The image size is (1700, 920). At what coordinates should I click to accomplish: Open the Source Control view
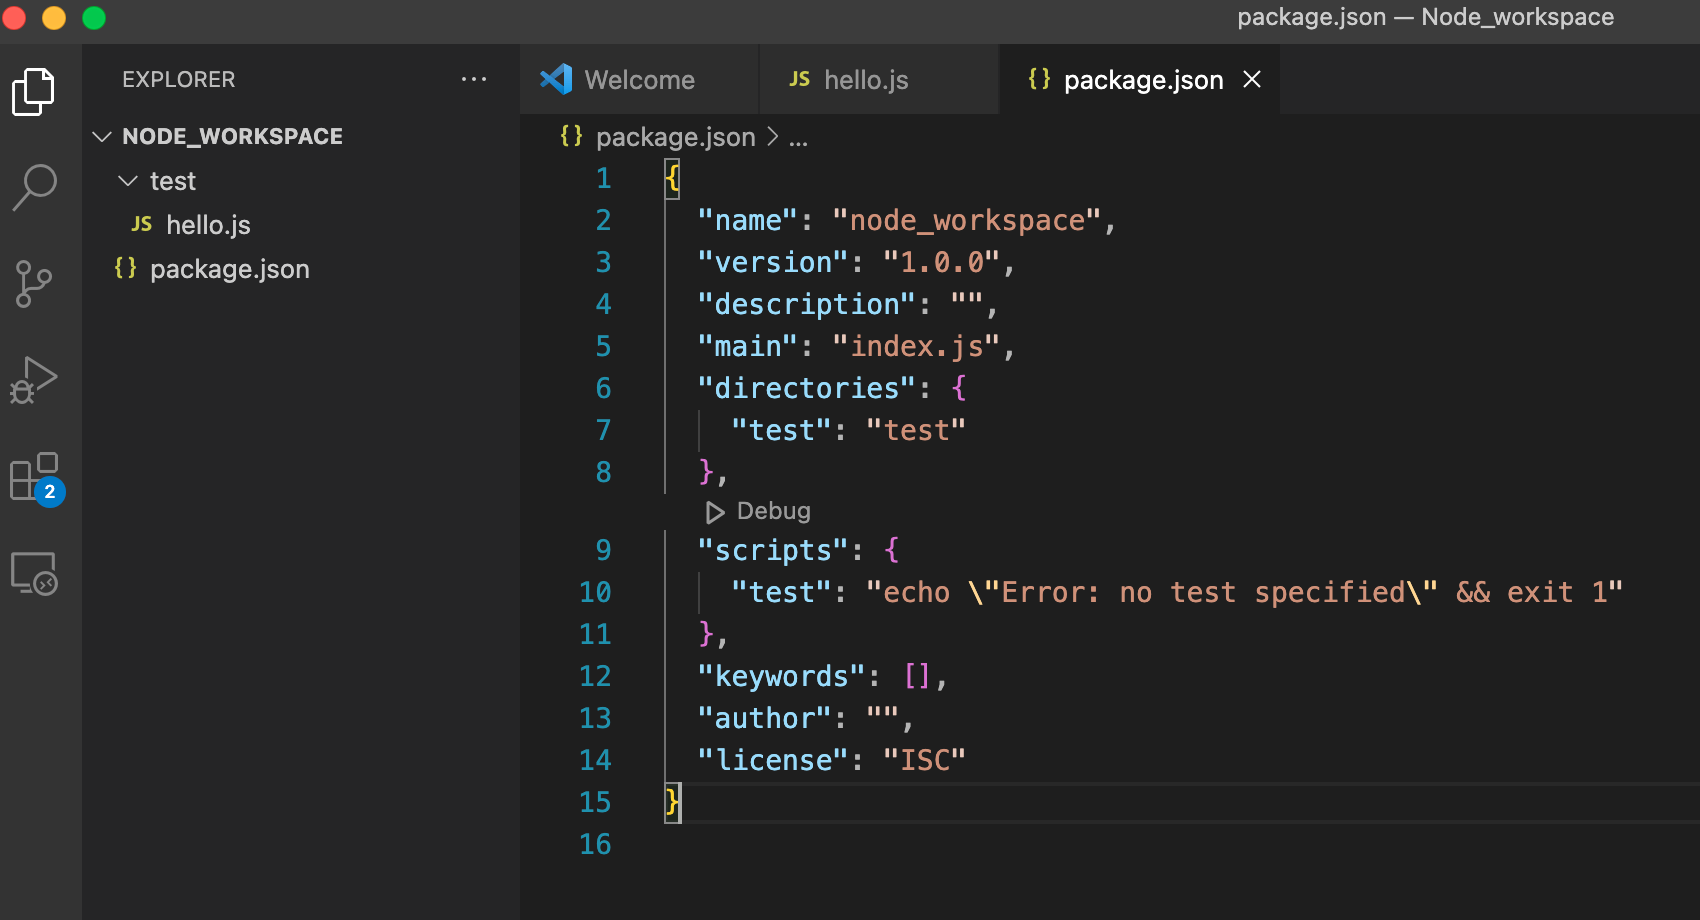(x=34, y=284)
